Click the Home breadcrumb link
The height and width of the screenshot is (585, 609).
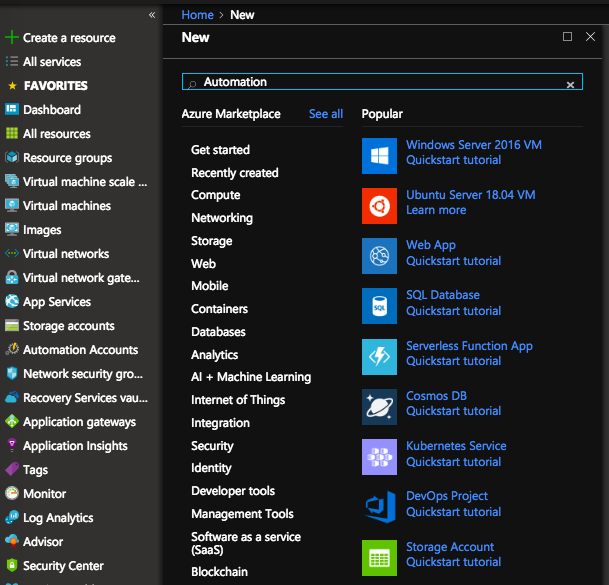click(197, 15)
